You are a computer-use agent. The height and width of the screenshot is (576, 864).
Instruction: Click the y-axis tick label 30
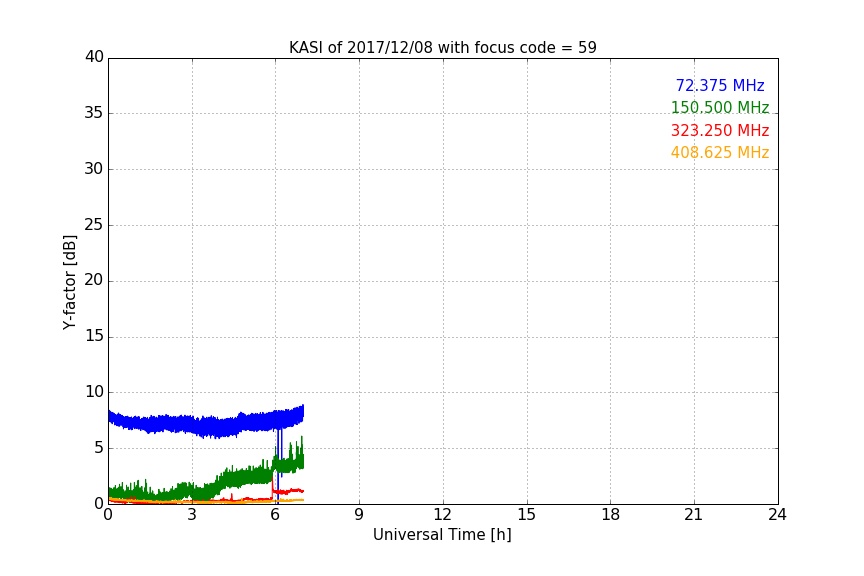tap(94, 169)
